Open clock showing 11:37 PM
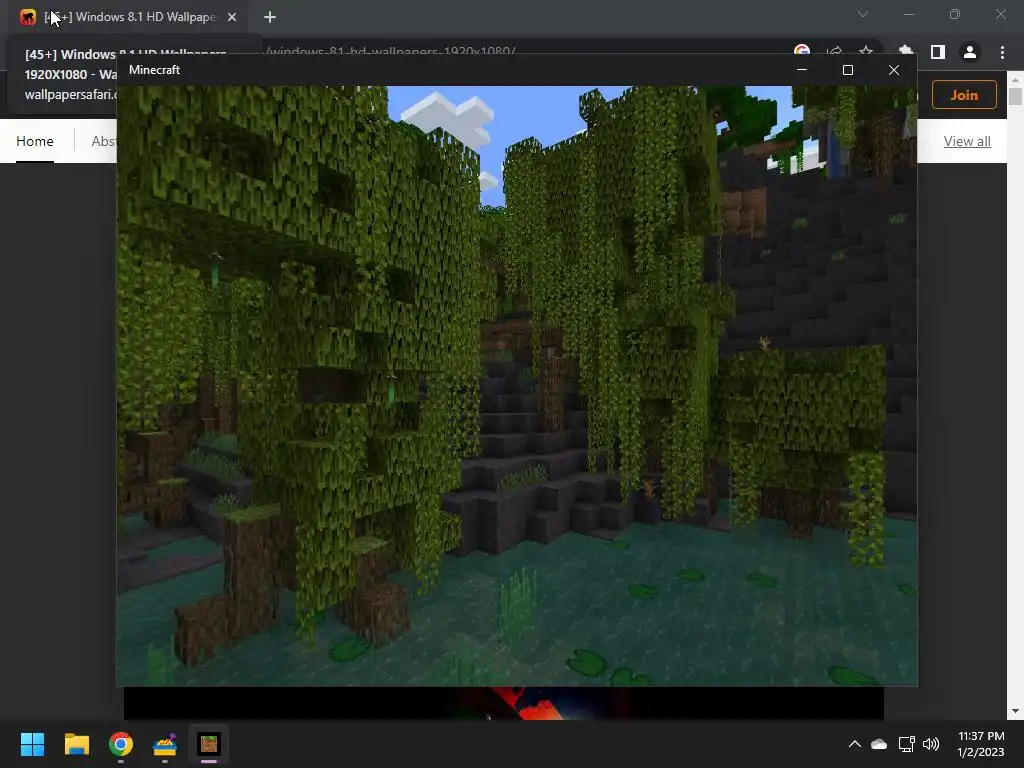 981,744
